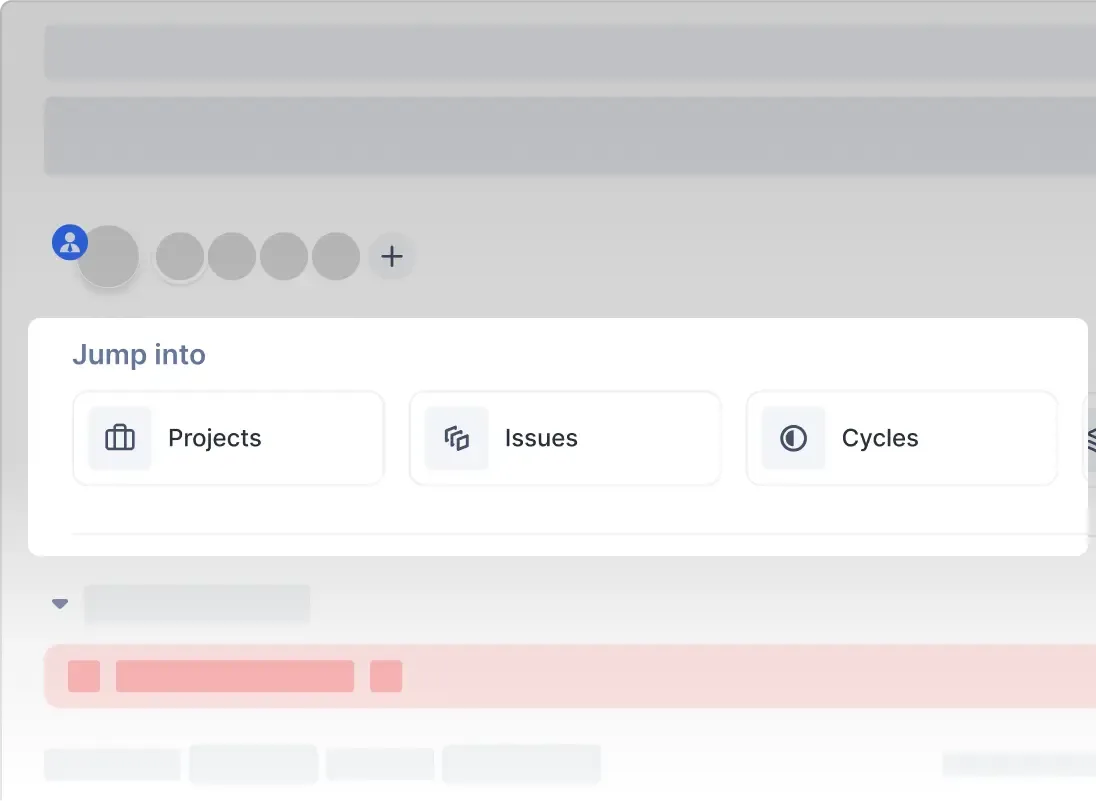
Task: Open the Cycles section
Action: tap(900, 438)
